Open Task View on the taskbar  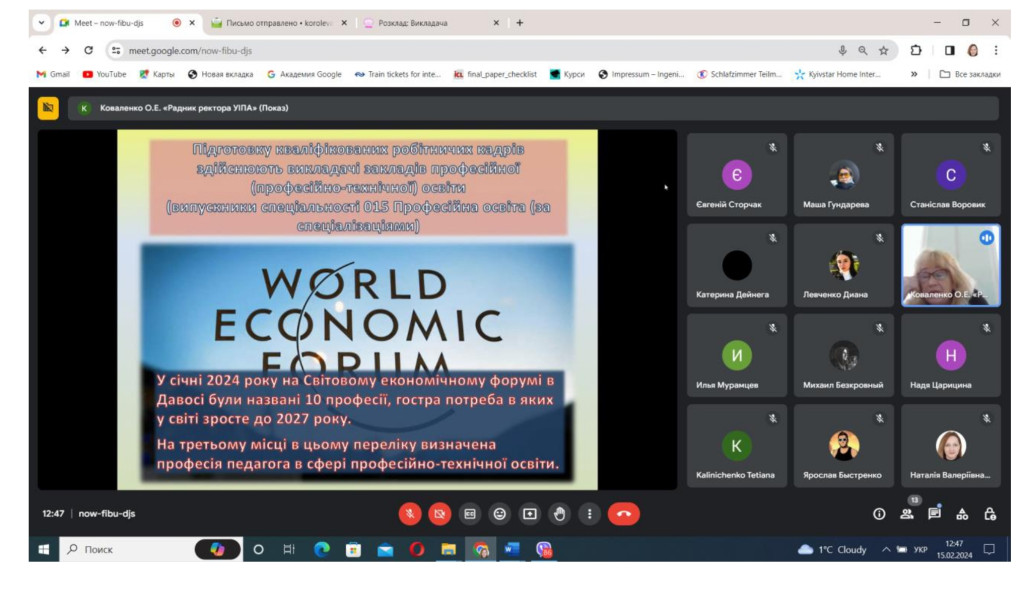tap(289, 550)
